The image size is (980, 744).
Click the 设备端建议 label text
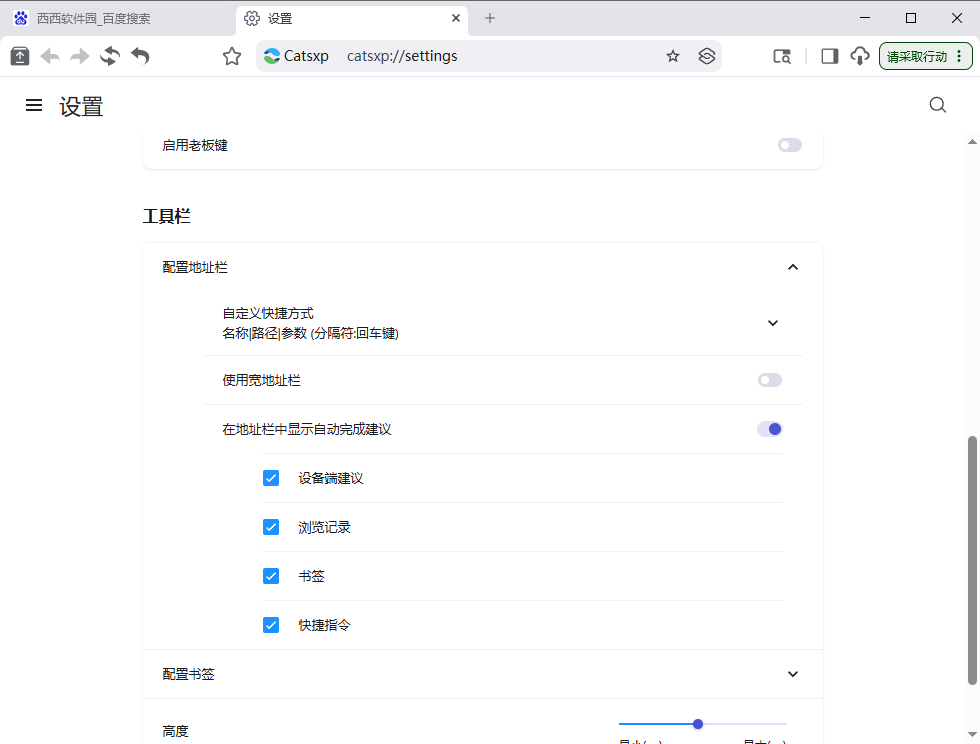point(331,478)
